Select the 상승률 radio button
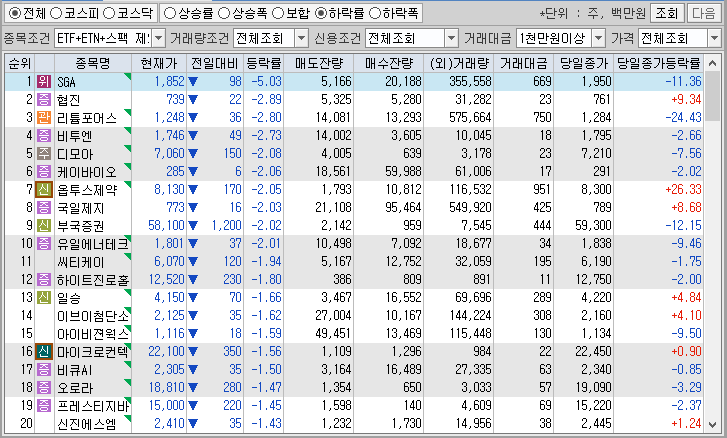The height and width of the screenshot is (438, 727). [x=170, y=13]
